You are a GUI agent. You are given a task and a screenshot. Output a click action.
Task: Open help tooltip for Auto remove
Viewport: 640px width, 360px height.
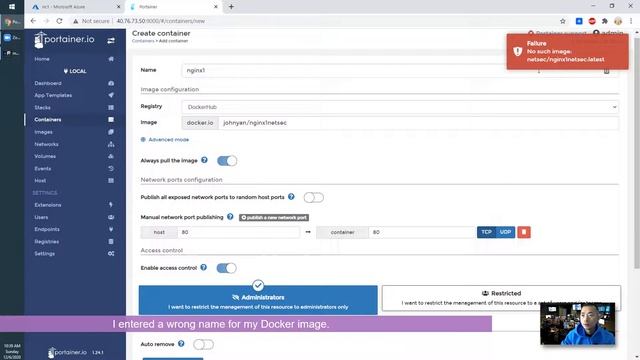click(x=181, y=344)
